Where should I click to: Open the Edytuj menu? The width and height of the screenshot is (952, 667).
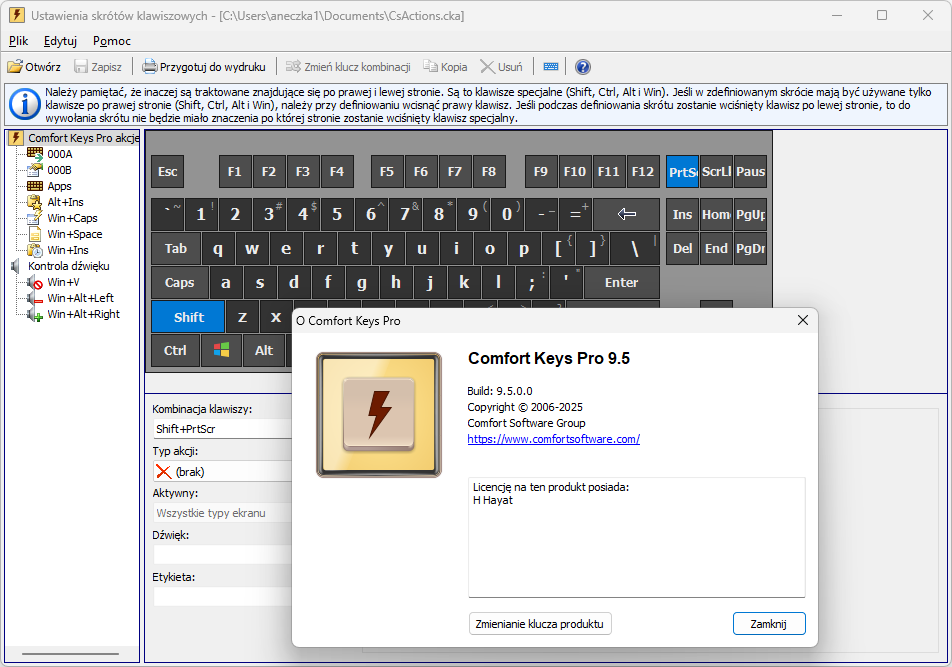click(60, 41)
